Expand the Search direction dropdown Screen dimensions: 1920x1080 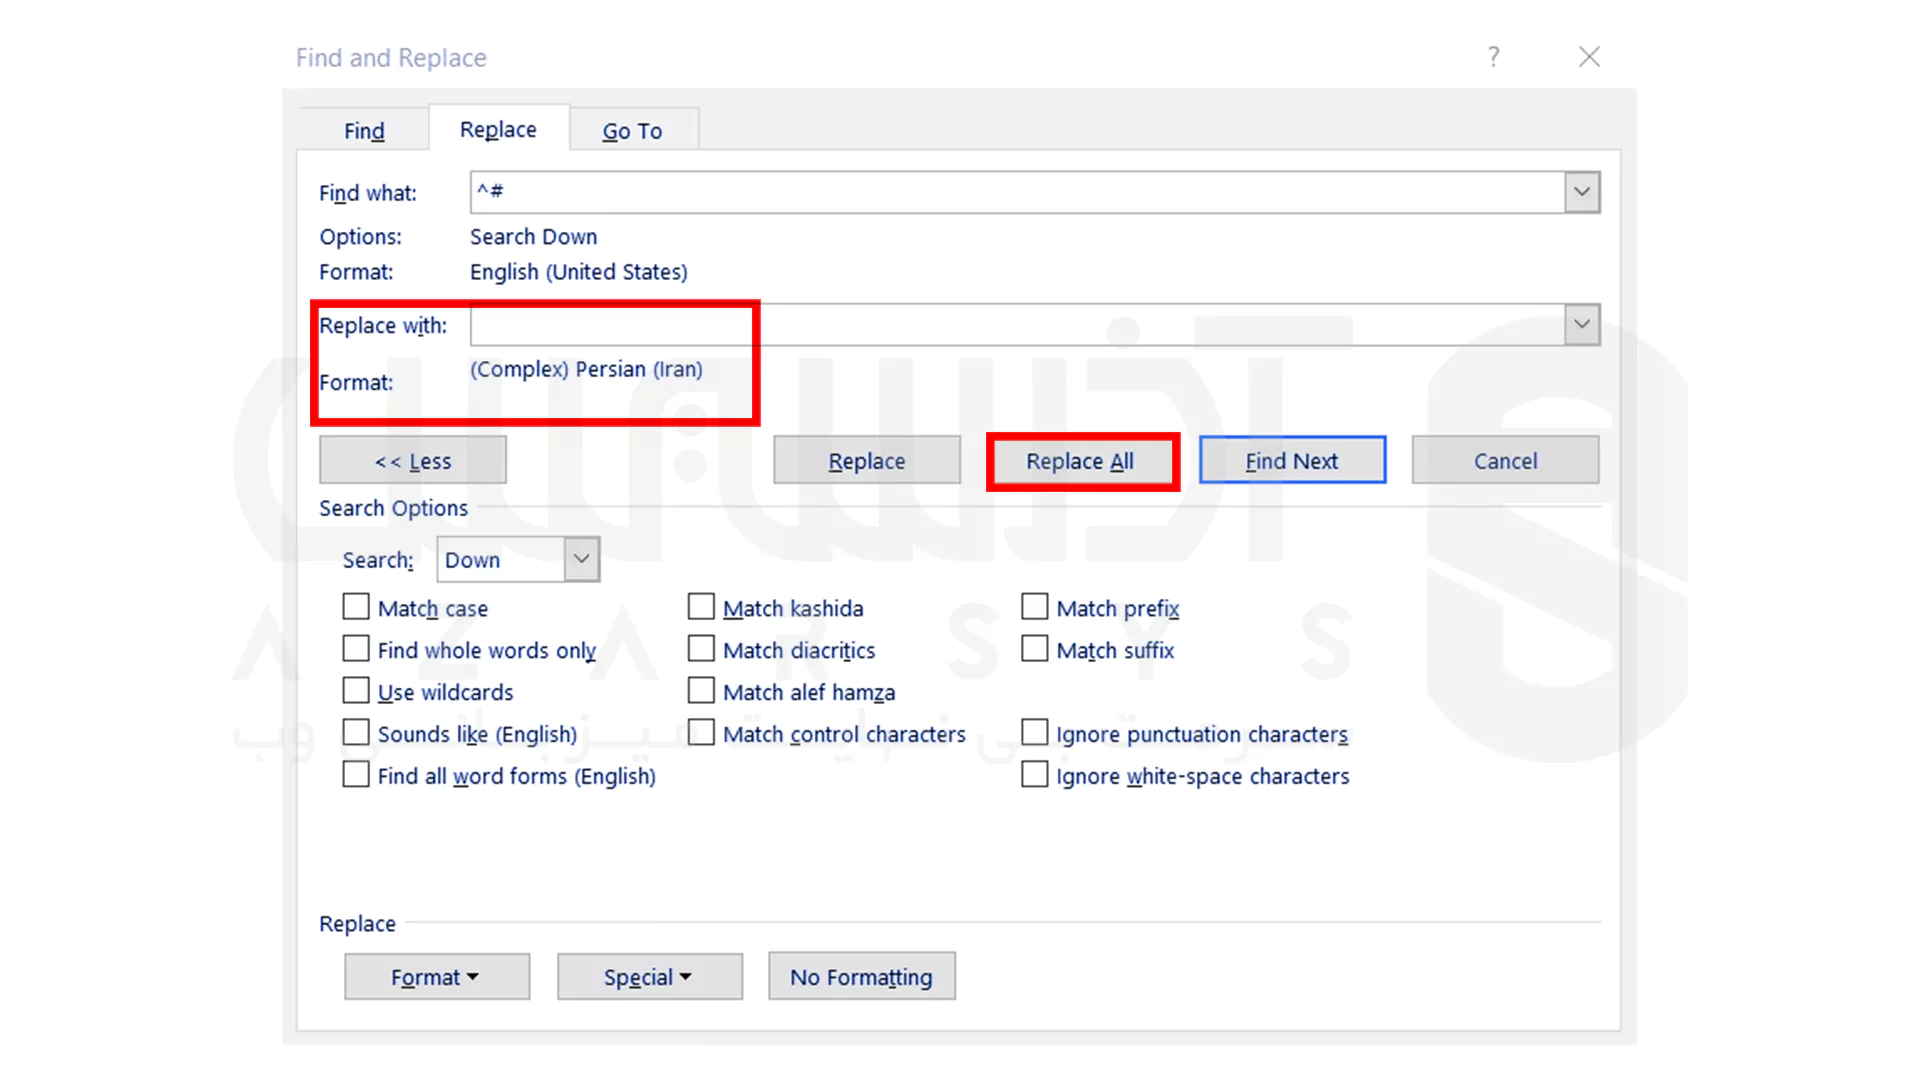(x=580, y=559)
